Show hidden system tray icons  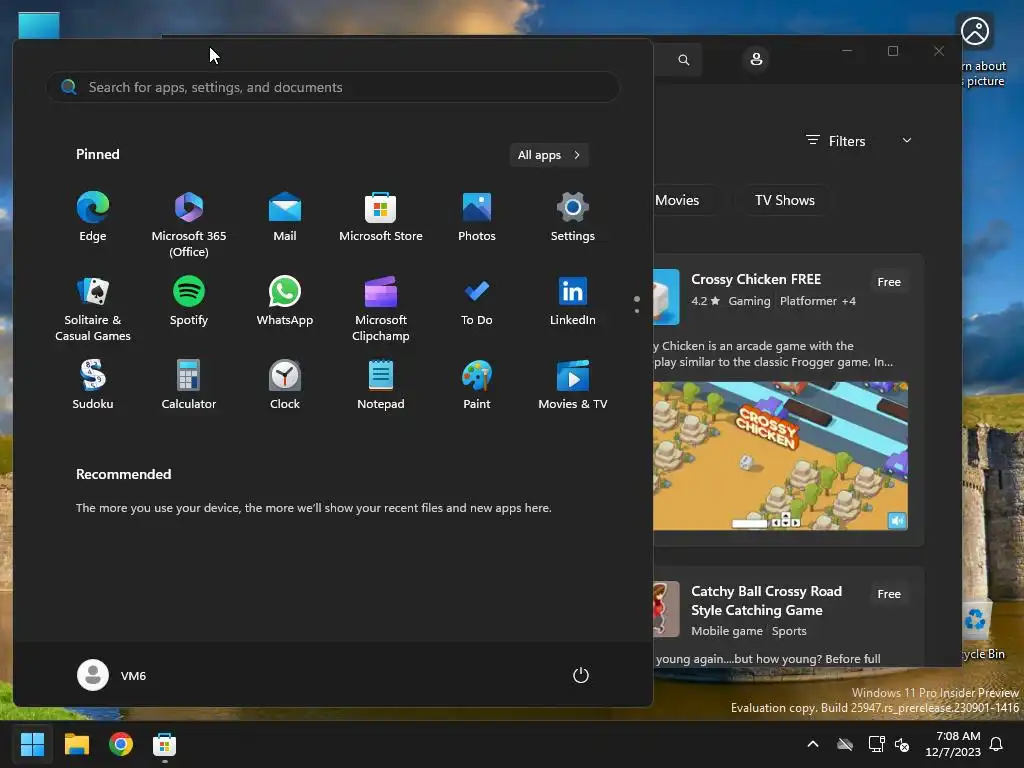[813, 744]
